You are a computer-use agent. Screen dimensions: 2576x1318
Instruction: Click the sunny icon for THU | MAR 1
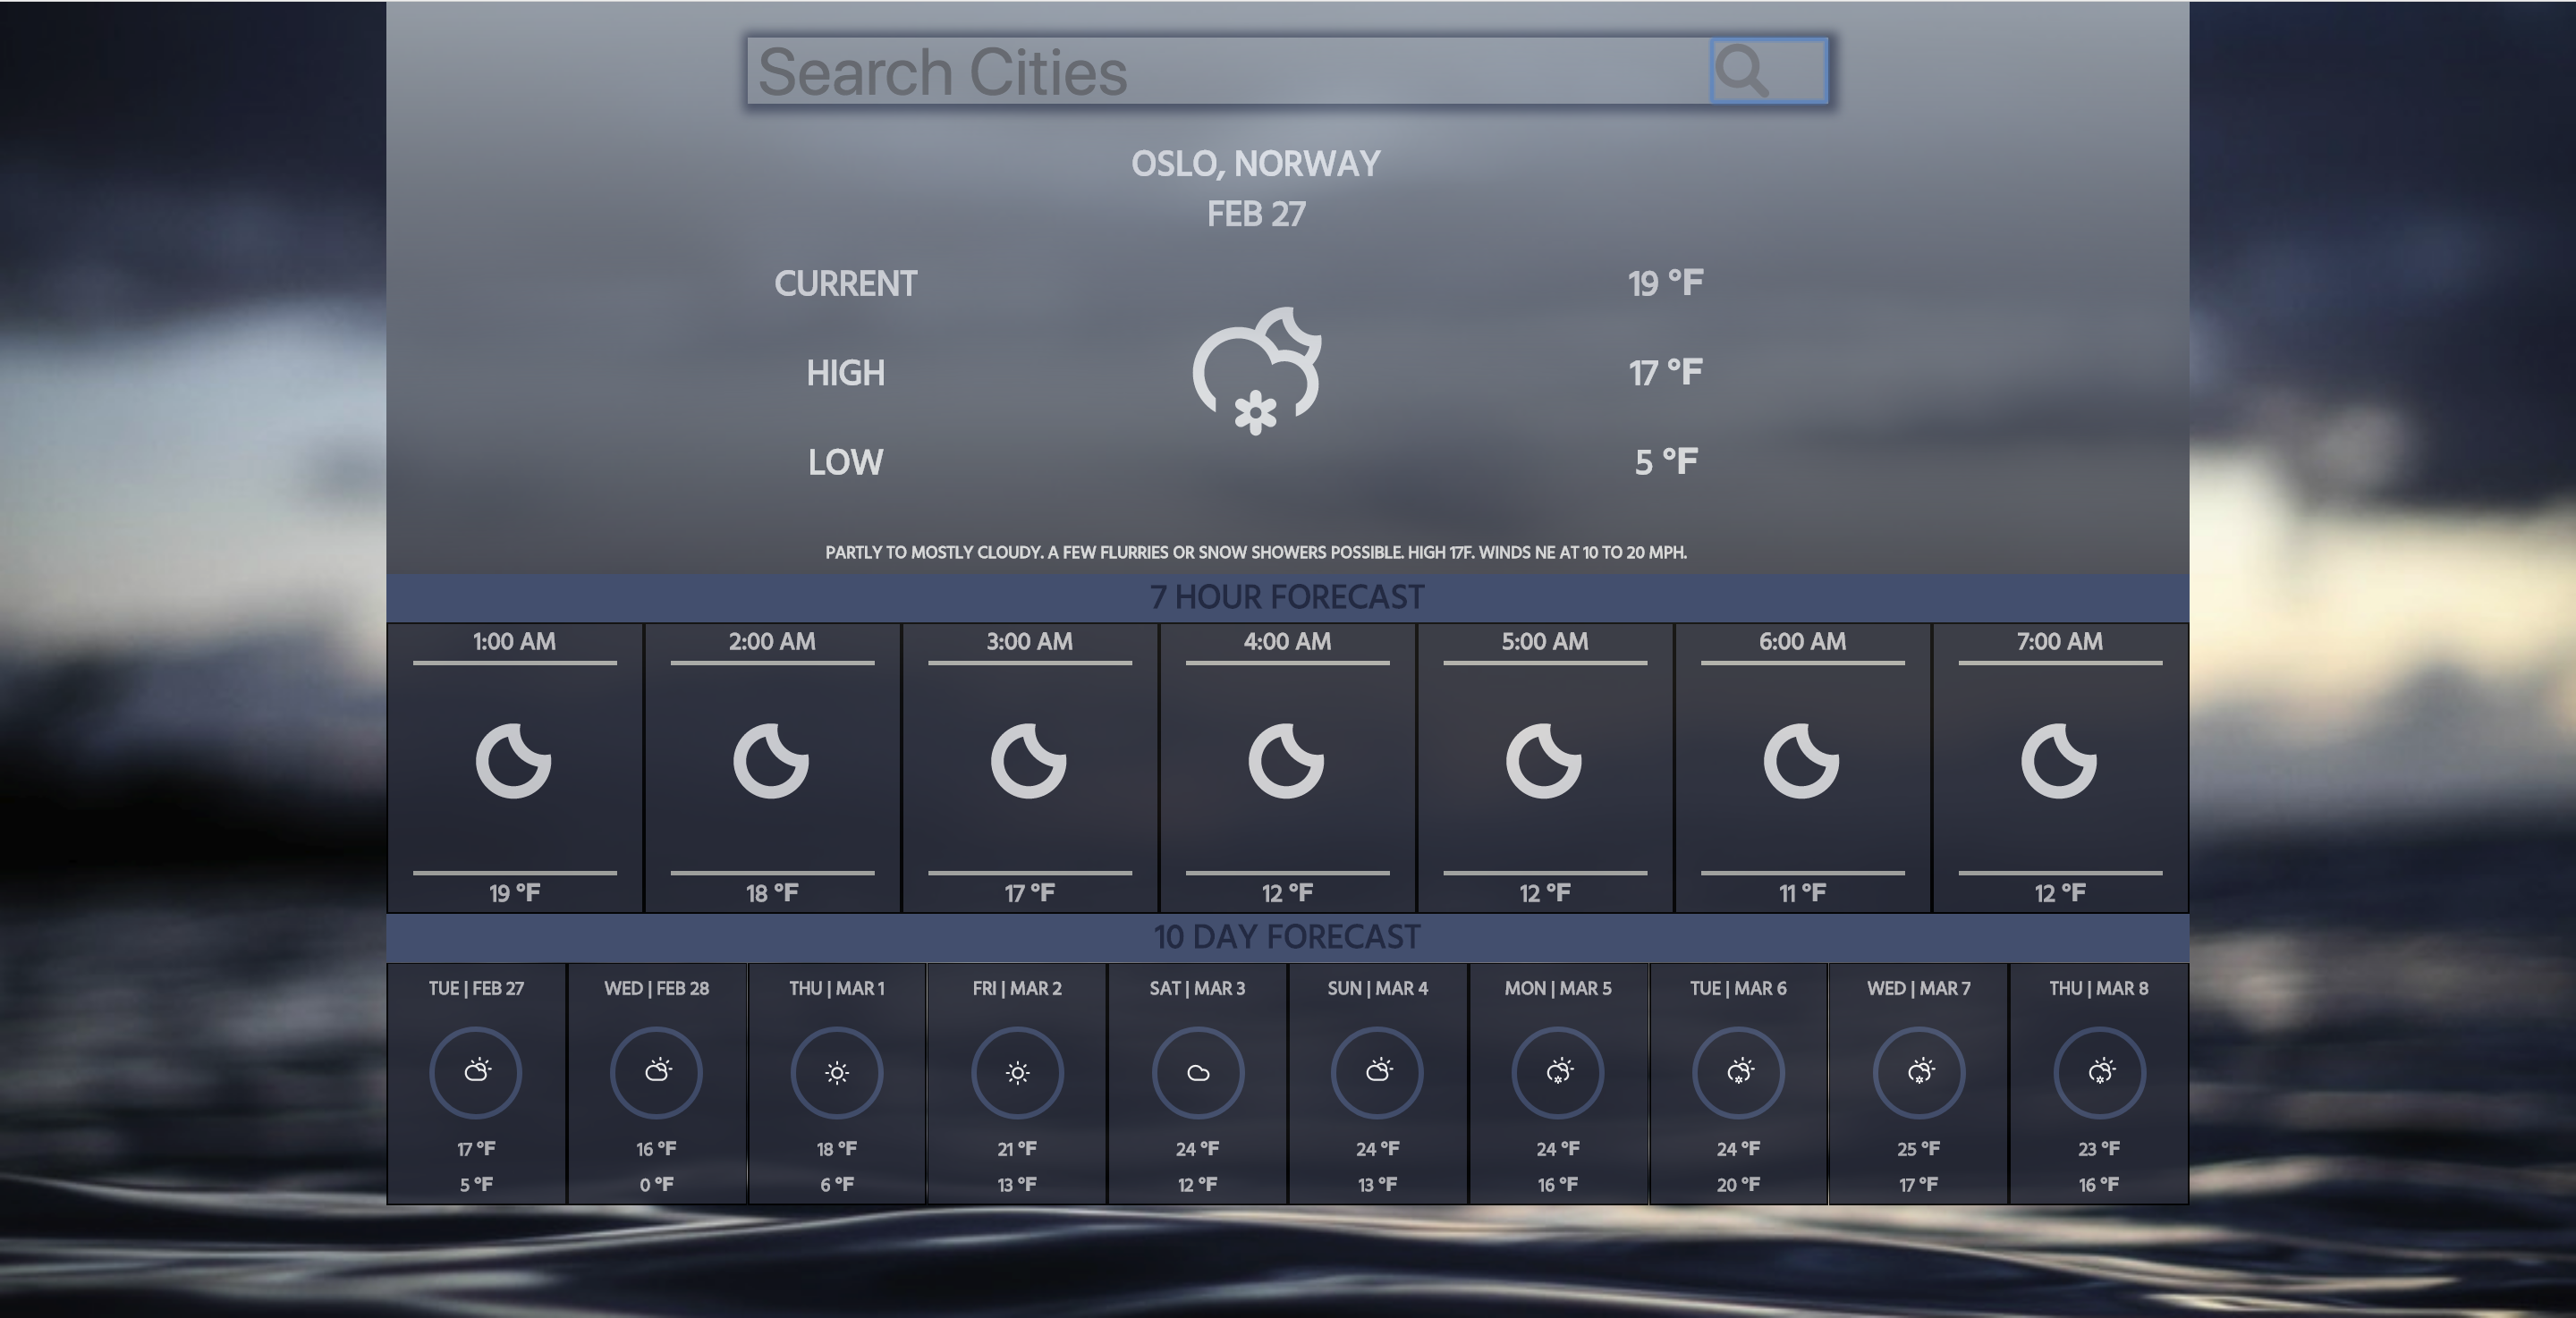[837, 1072]
